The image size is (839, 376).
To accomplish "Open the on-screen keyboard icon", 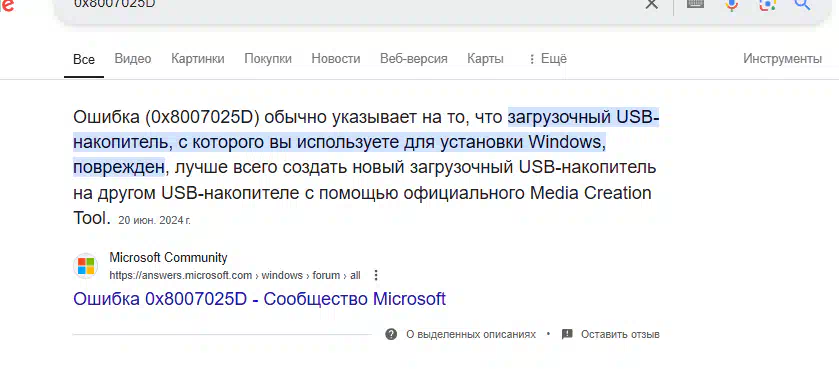I will pos(695,4).
